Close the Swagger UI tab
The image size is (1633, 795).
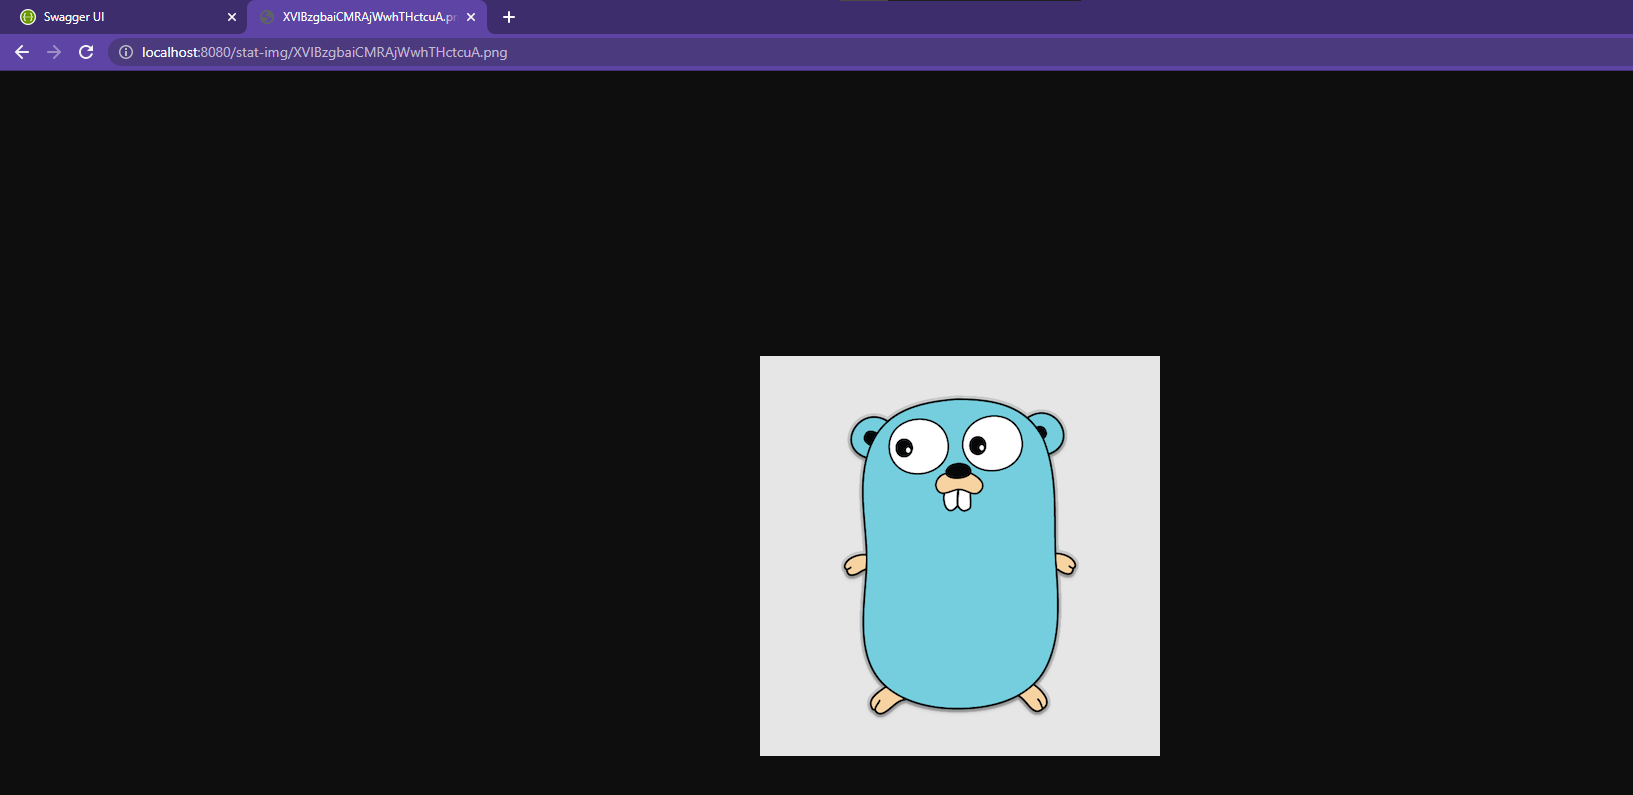(232, 17)
